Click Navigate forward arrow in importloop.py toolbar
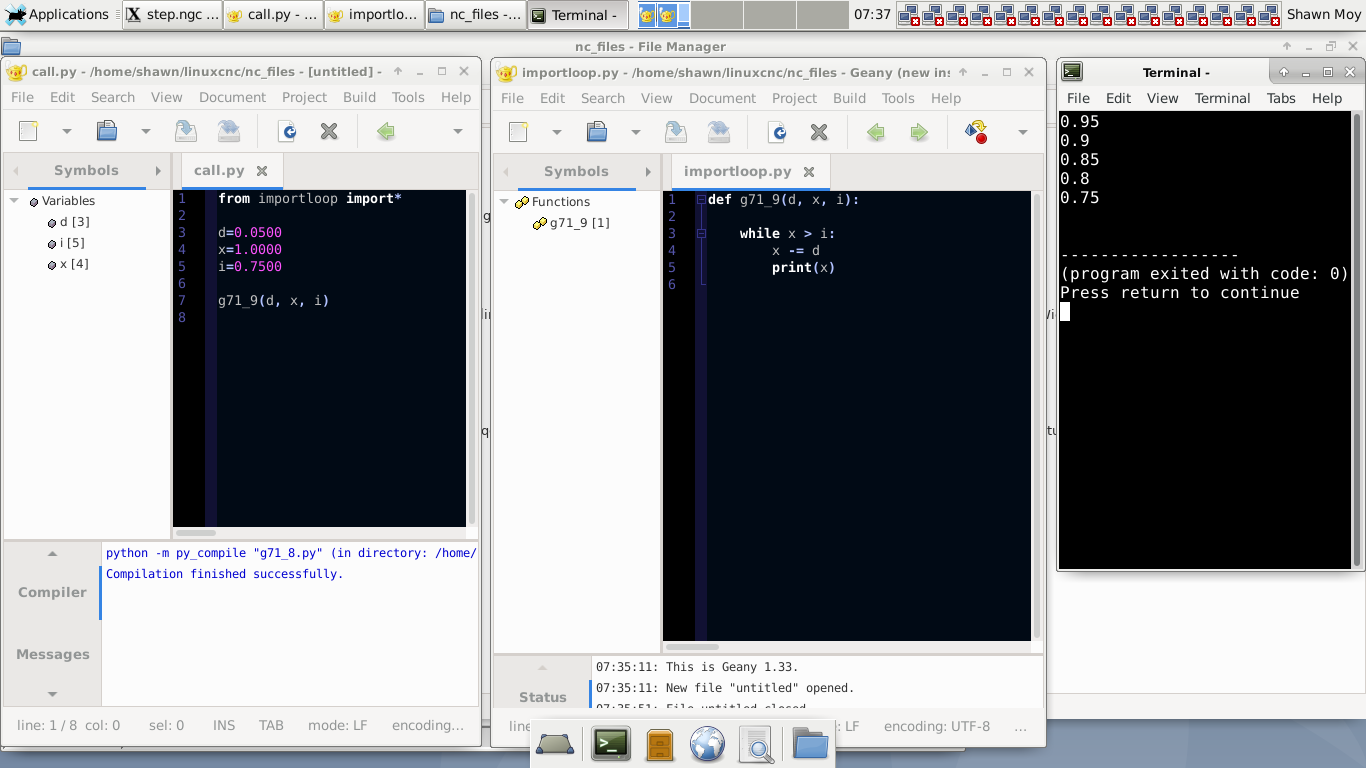Screen dimensions: 1366x768 (x=919, y=132)
